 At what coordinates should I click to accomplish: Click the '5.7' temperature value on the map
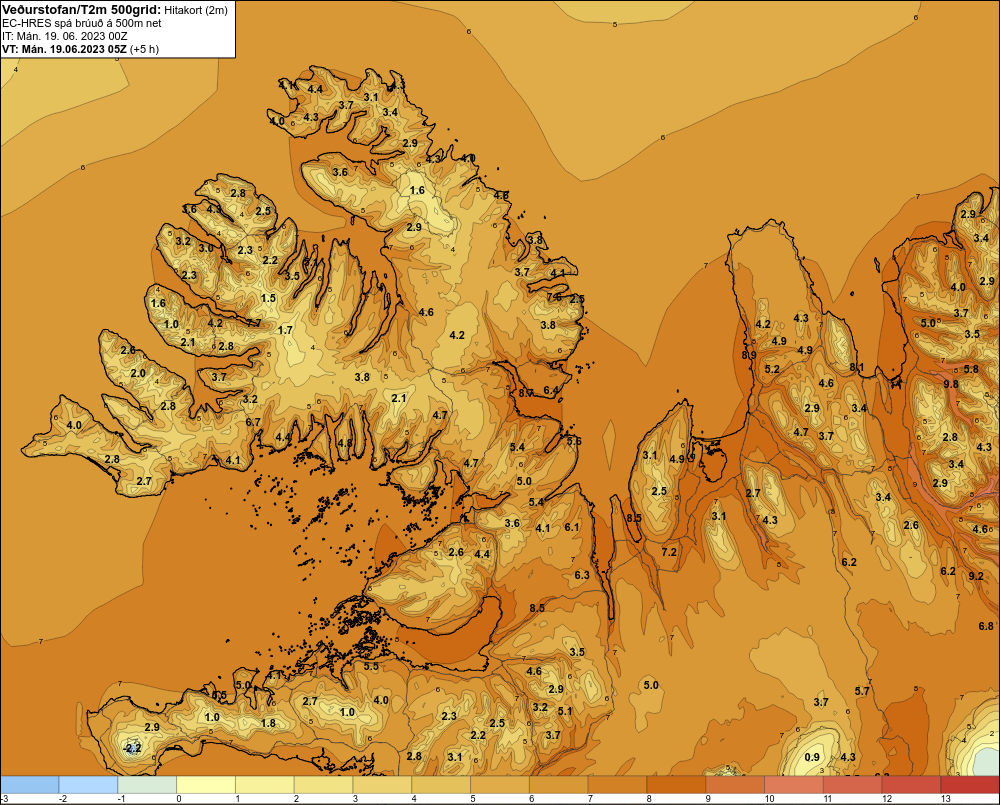click(x=862, y=691)
